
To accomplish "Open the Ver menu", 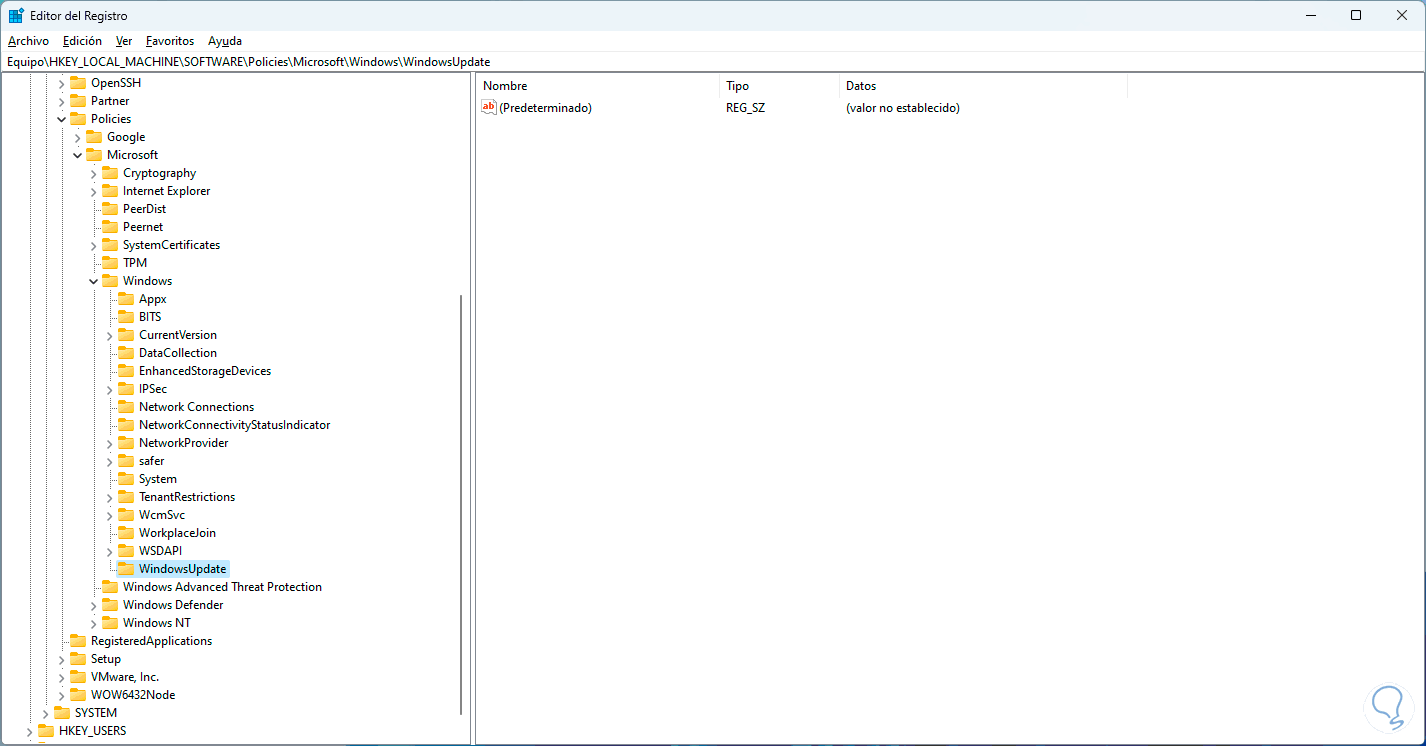I will (124, 41).
